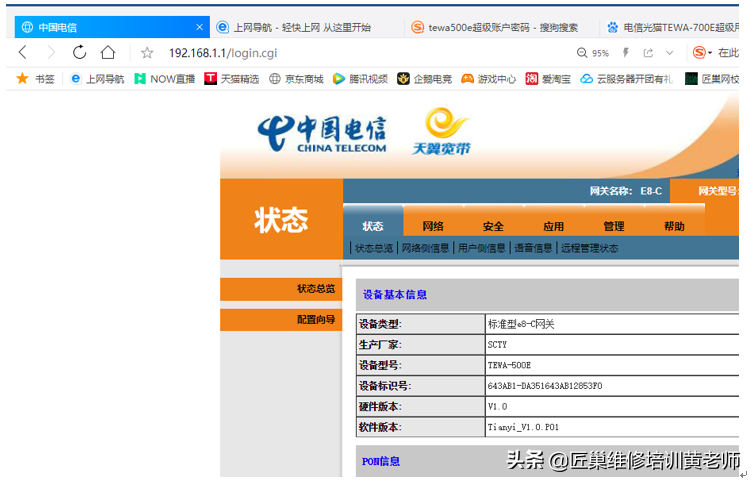Click the 配置向导 sidebar button
Viewport: 754px width, 484px height.
click(x=281, y=320)
